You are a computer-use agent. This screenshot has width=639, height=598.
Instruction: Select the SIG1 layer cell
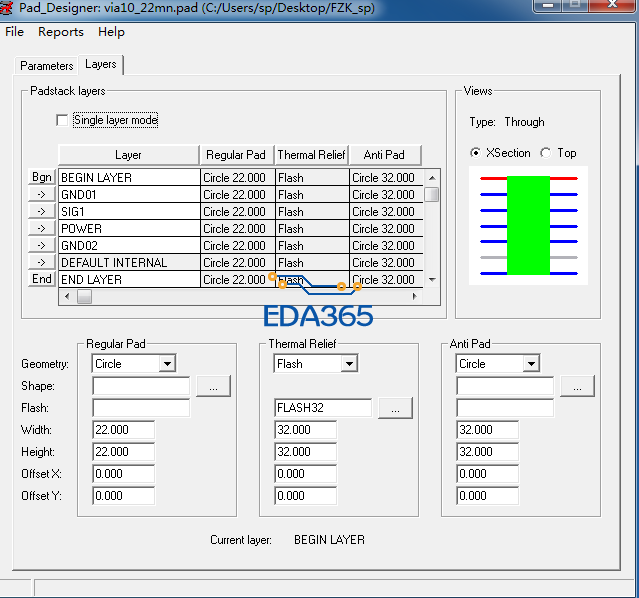(x=129, y=212)
